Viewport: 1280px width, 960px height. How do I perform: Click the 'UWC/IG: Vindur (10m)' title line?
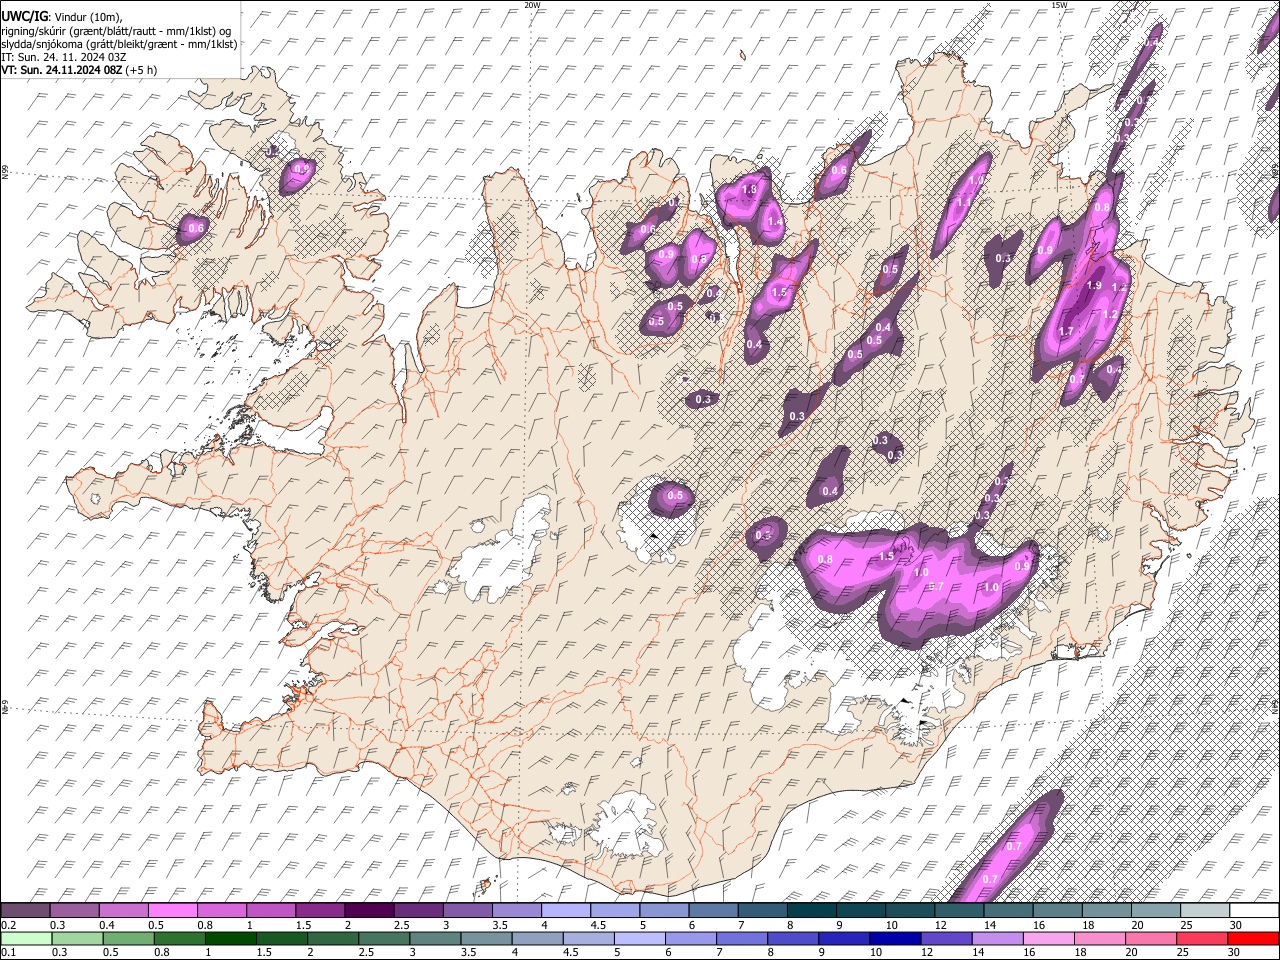coord(62,16)
